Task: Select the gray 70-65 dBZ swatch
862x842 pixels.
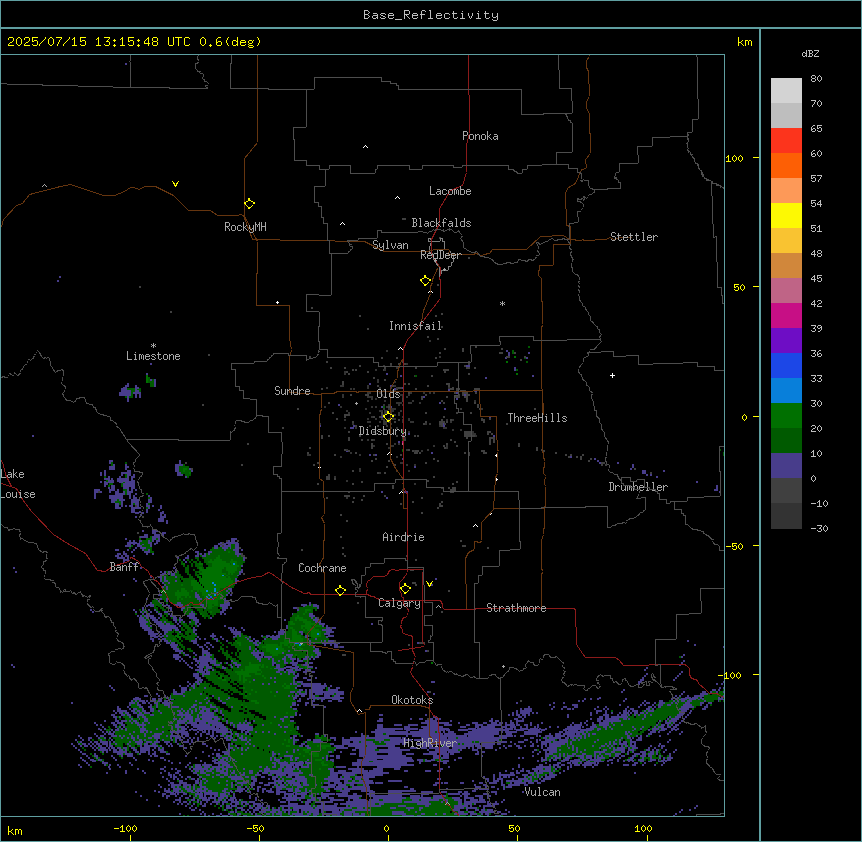Action: 786,115
